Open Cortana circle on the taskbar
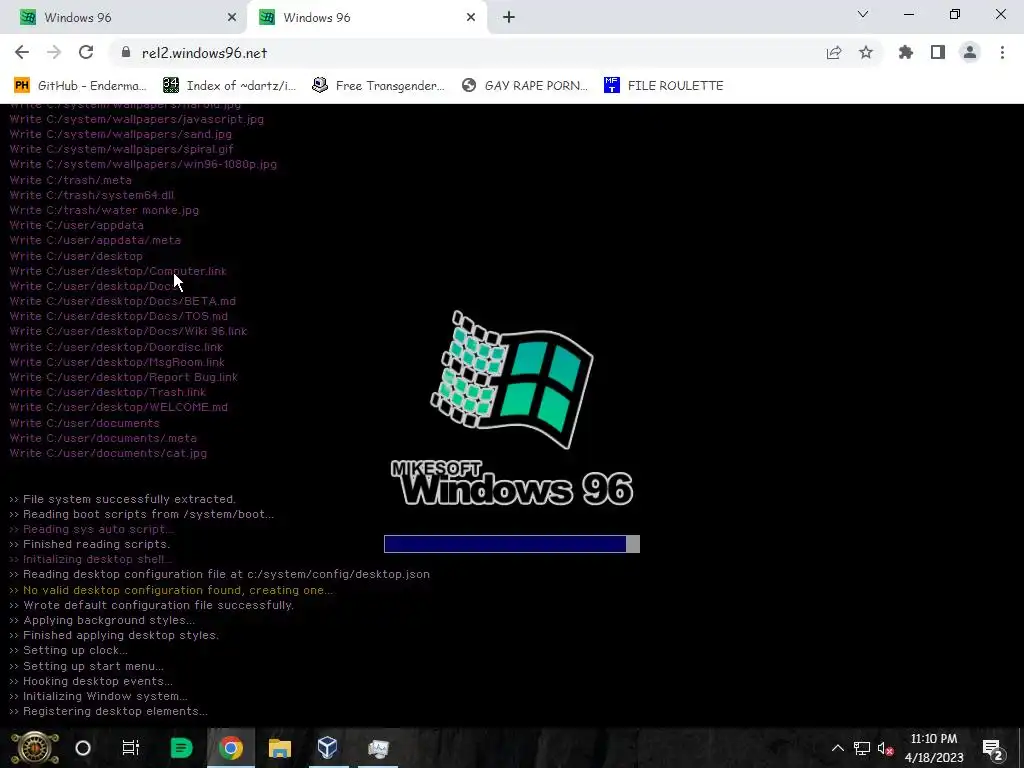Screen dimensions: 1024x768 [x=83, y=748]
